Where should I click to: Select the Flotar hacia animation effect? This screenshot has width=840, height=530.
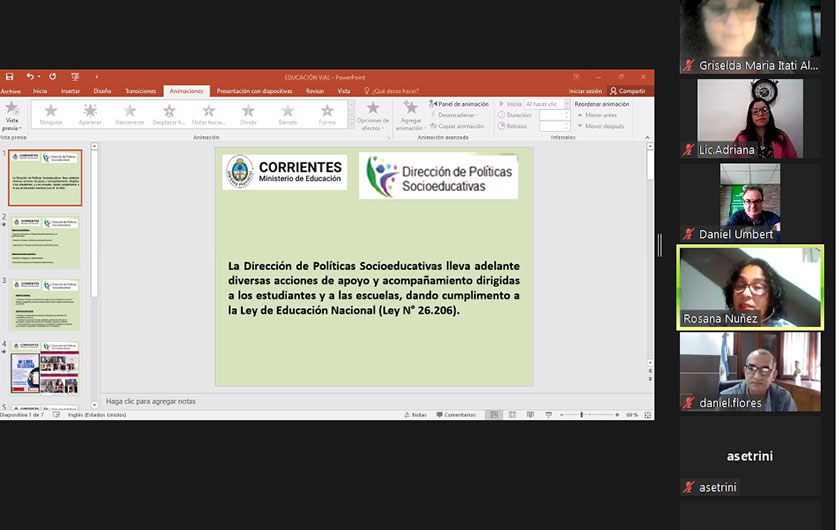[208, 114]
